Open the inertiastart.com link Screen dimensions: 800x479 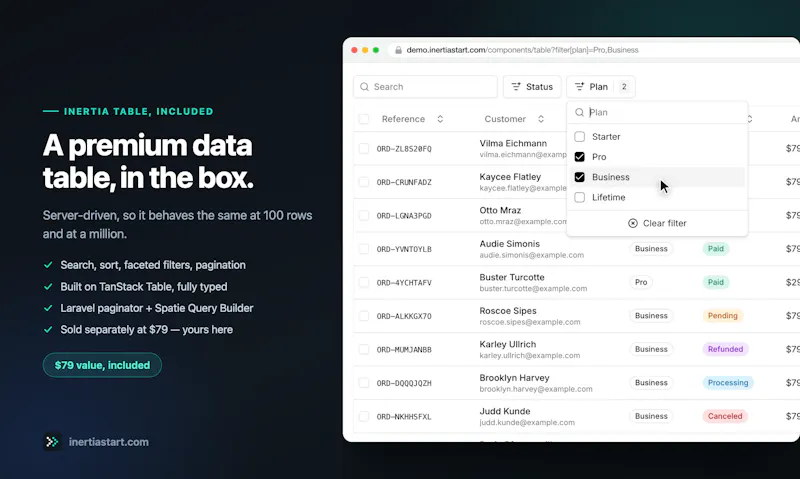109,442
